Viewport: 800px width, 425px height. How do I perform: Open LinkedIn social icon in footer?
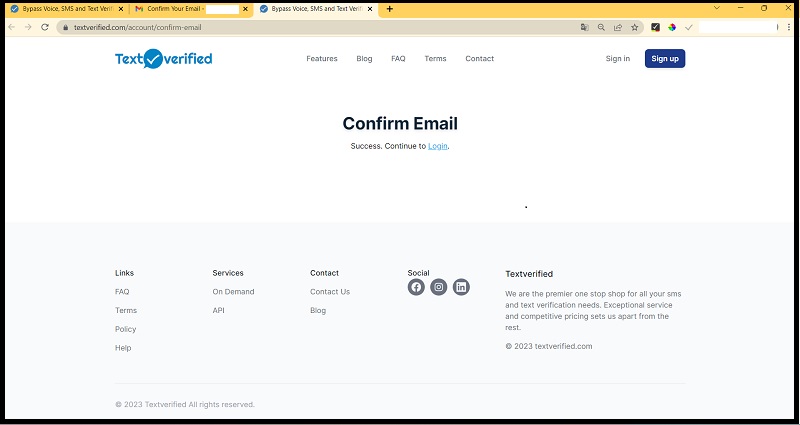point(461,287)
